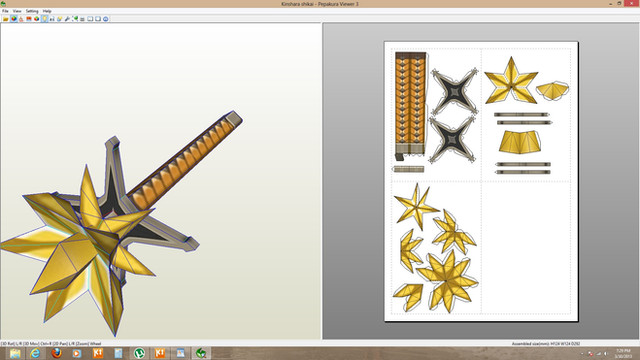640x360 pixels.
Task: Click the unfolded pattern (red) toolbar icon
Action: click(29, 19)
